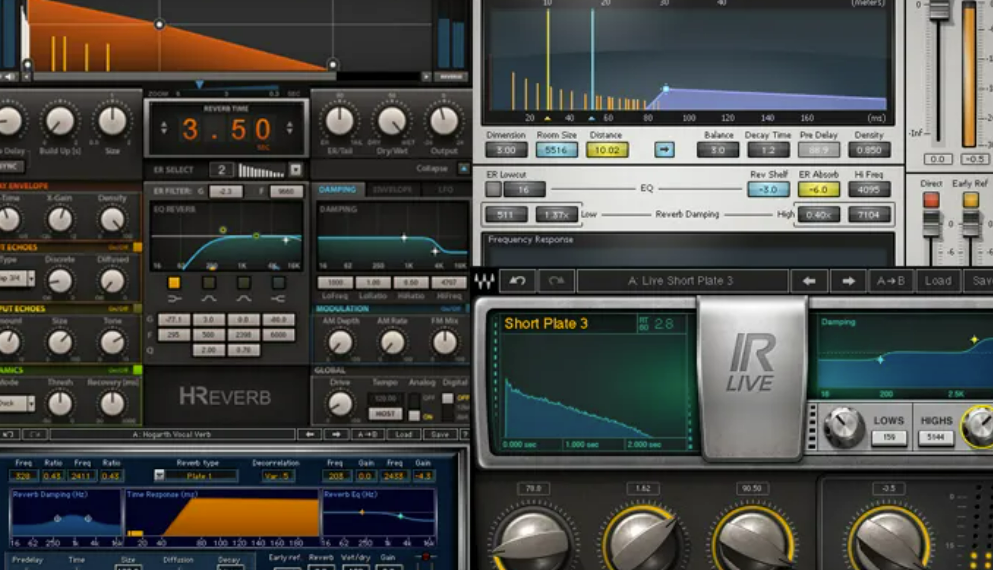
Task: Click redo arrow in IR-Live toolbar
Action: 556,281
